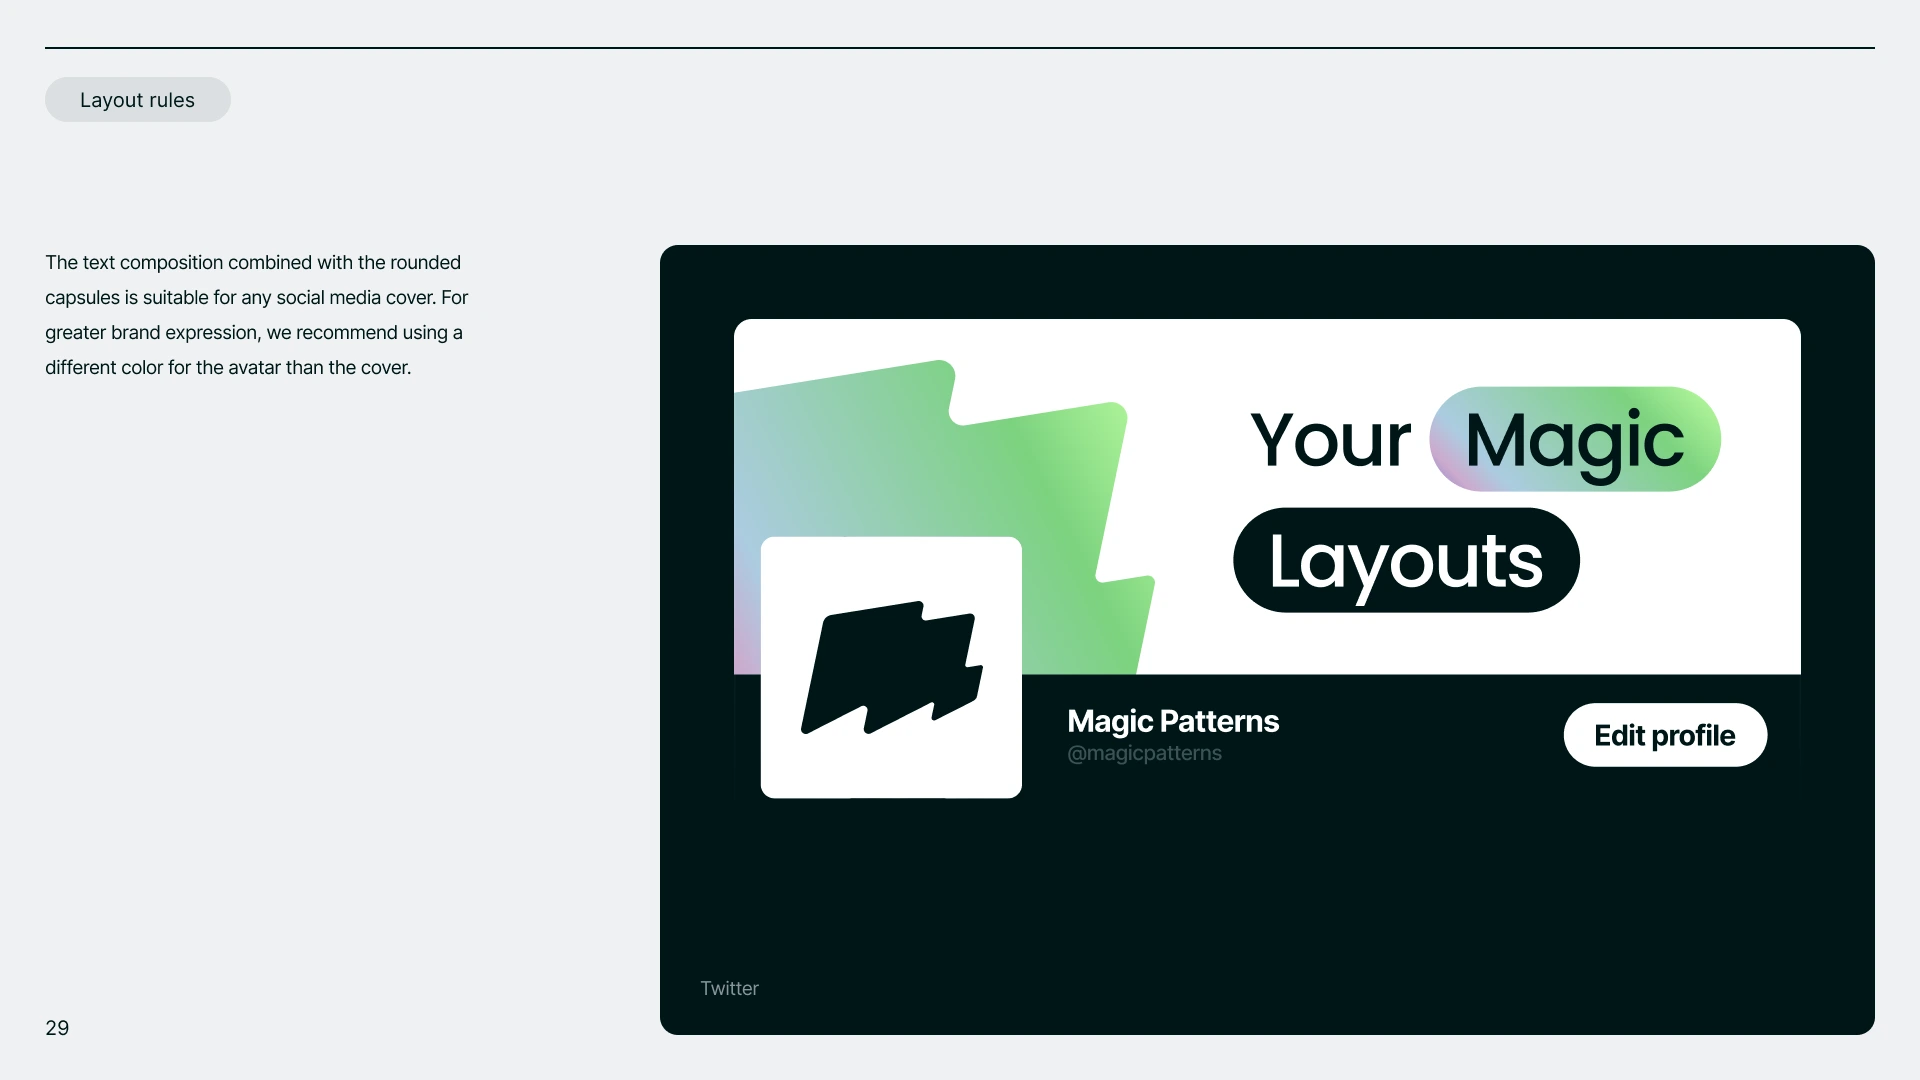Select the Layout rules pill label

138,100
